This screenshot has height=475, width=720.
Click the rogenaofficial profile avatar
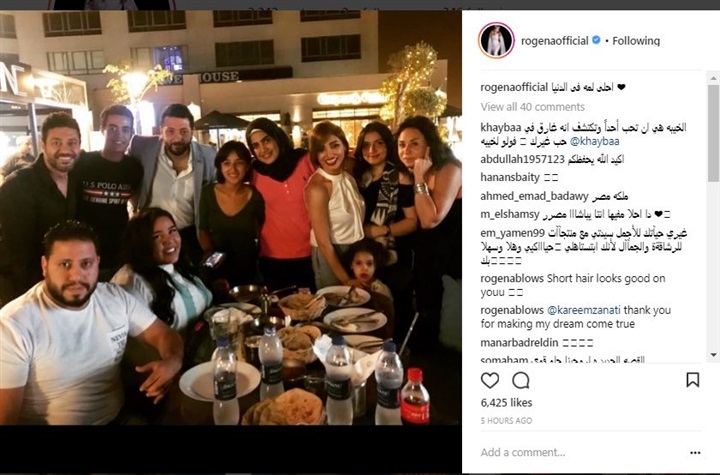tap(496, 40)
